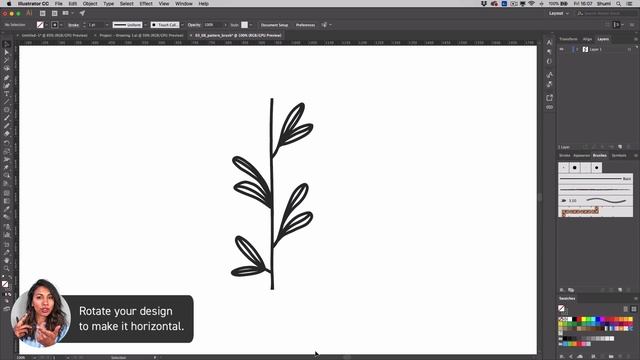Open the Character panel icon in the dock
This screenshot has height=360, width=640.
(x=549, y=43)
